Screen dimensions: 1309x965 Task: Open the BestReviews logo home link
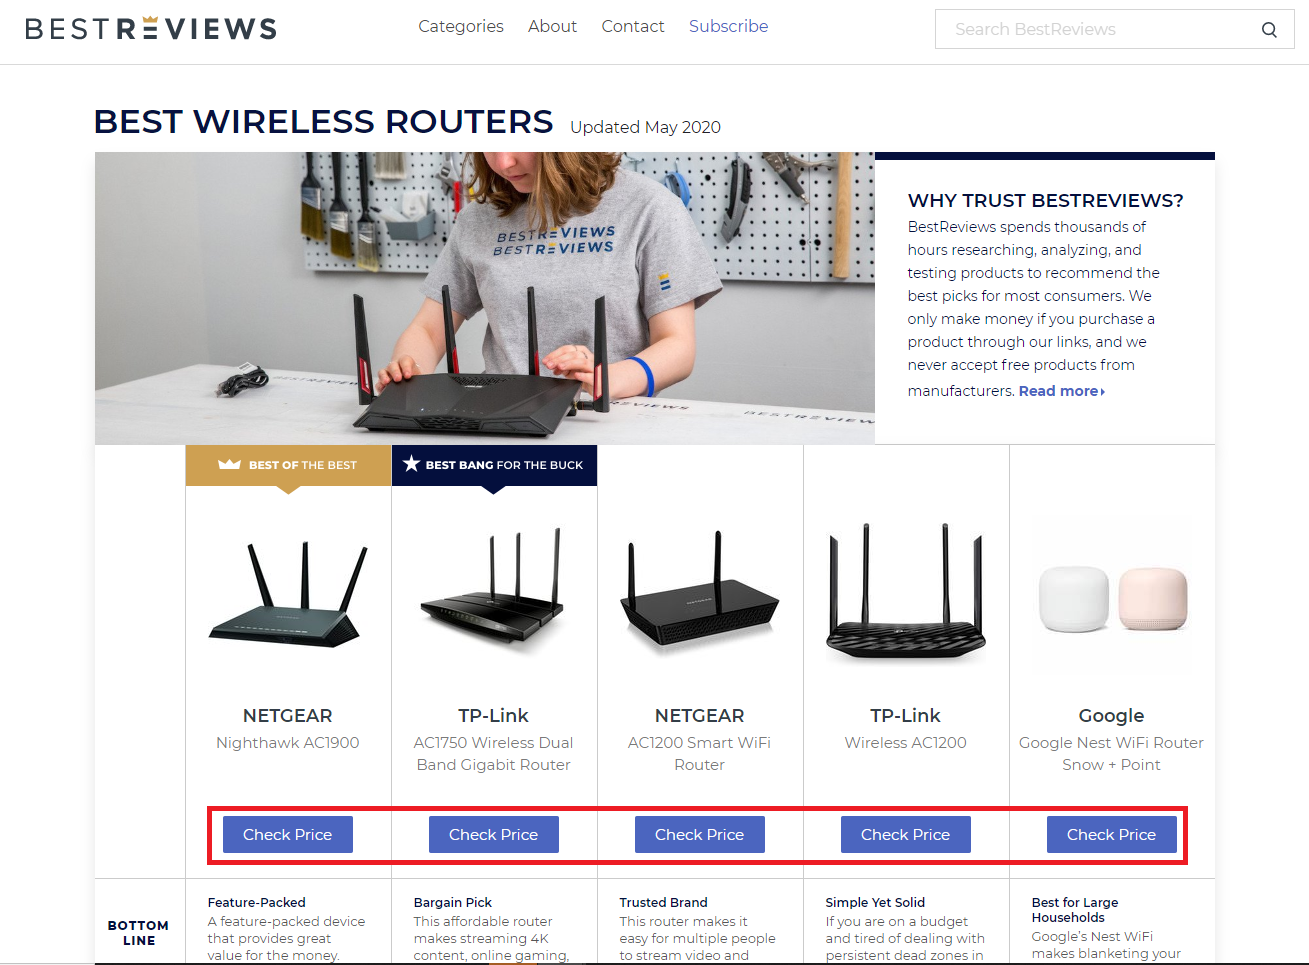[151, 28]
